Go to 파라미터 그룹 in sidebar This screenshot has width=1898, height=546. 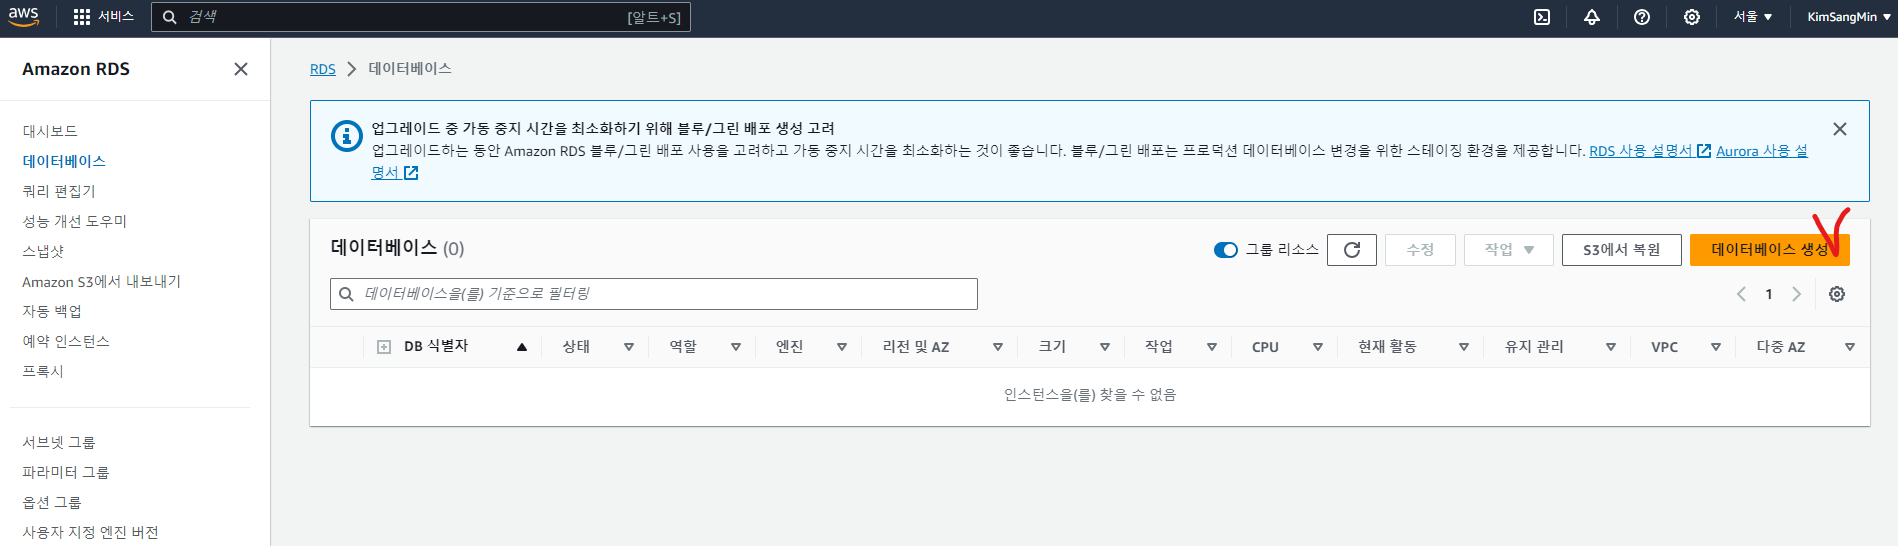[x=66, y=472]
